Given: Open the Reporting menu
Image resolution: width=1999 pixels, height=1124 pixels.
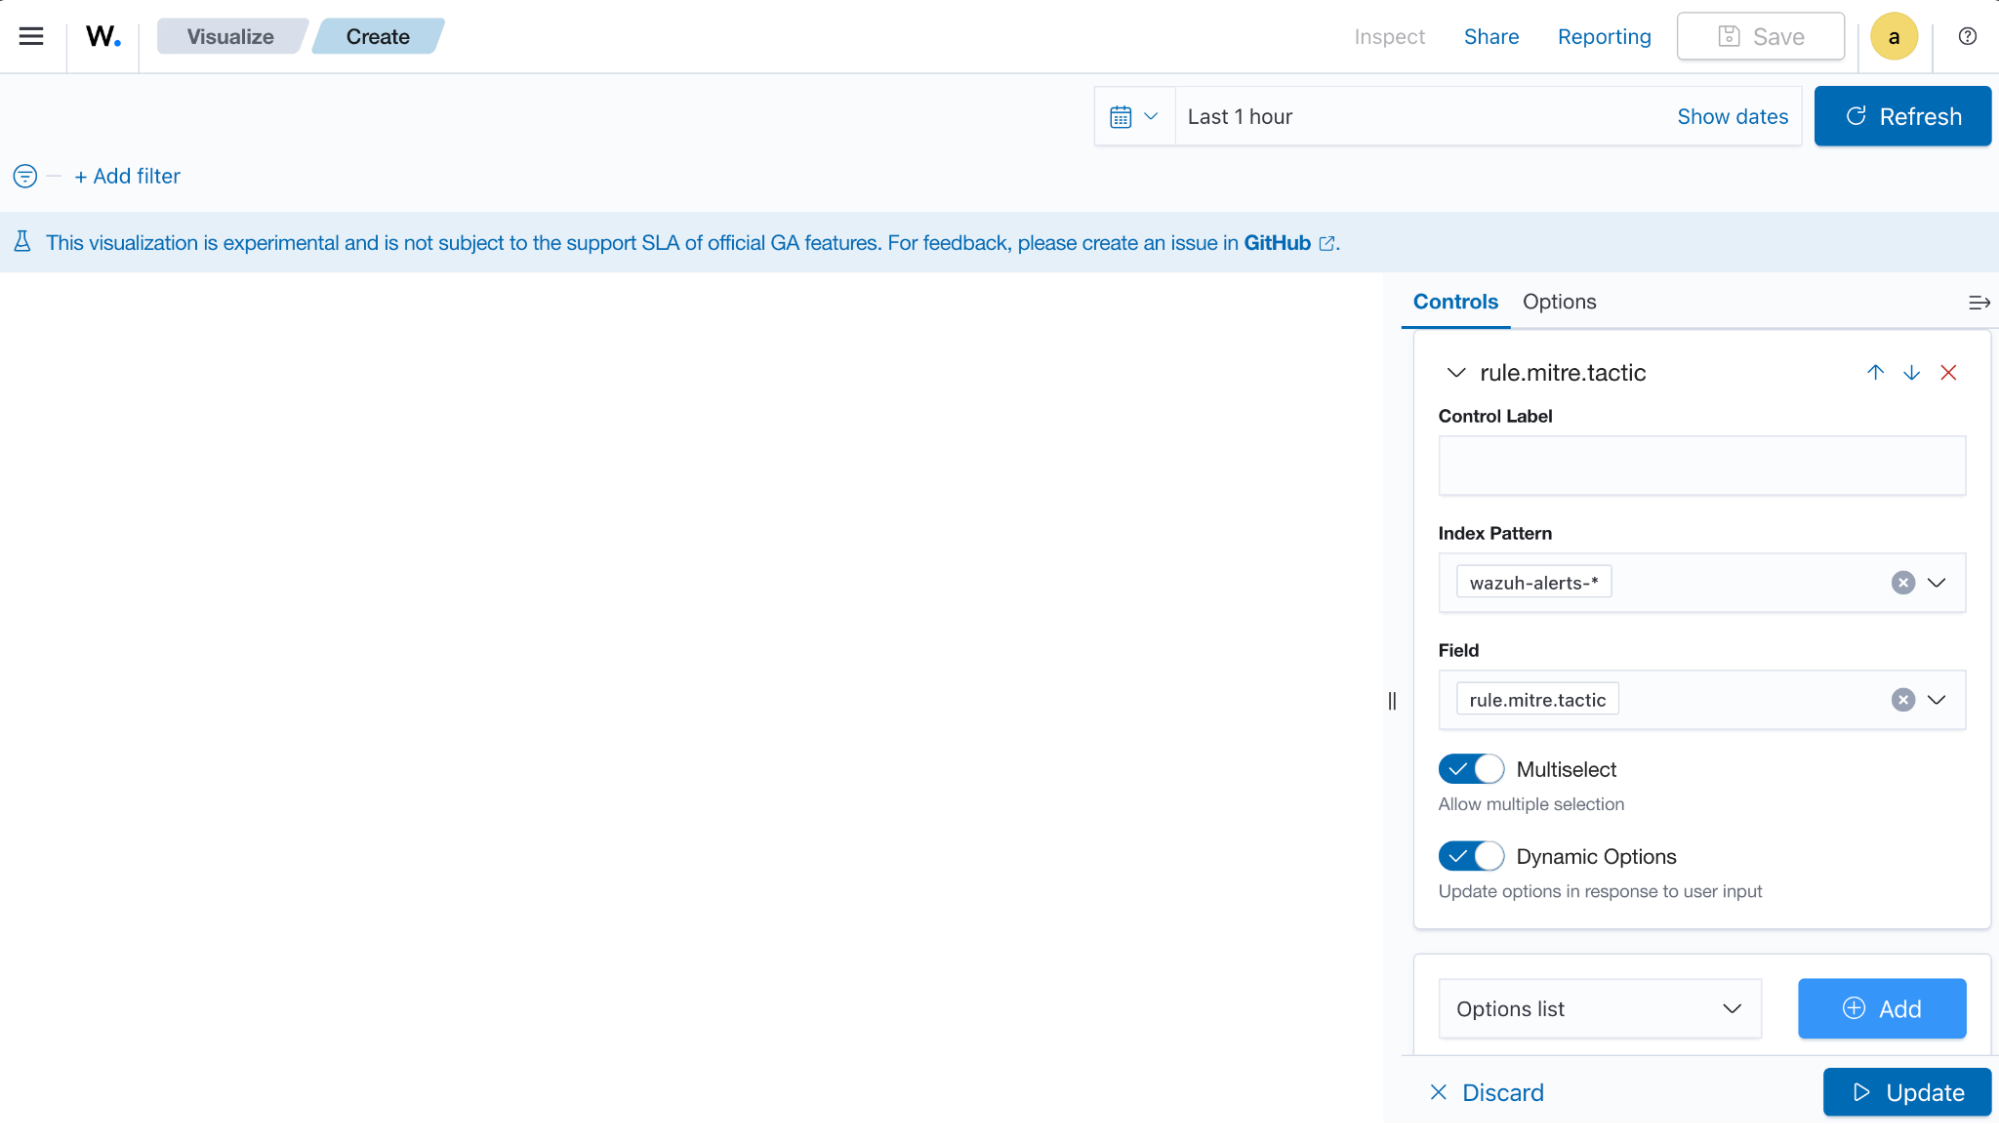Looking at the screenshot, I should click(x=1603, y=36).
